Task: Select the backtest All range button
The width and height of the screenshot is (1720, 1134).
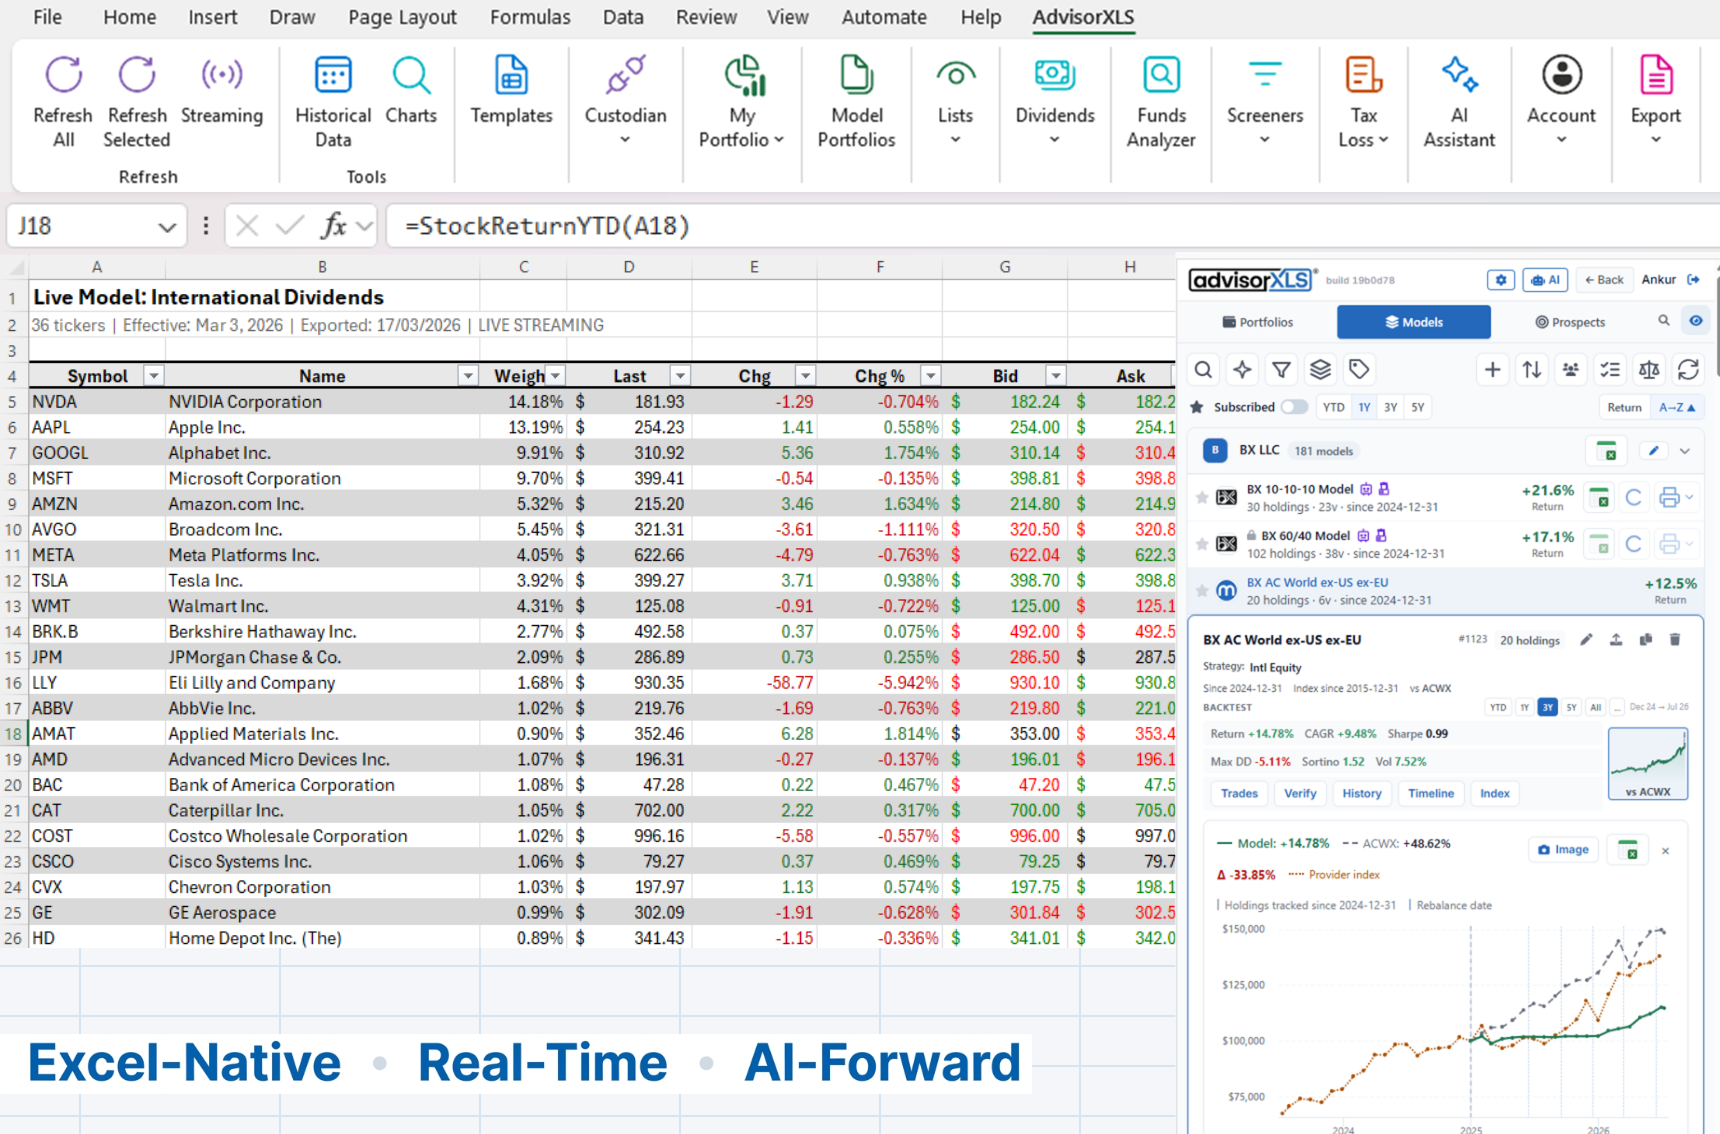Action: pyautogui.click(x=1595, y=707)
